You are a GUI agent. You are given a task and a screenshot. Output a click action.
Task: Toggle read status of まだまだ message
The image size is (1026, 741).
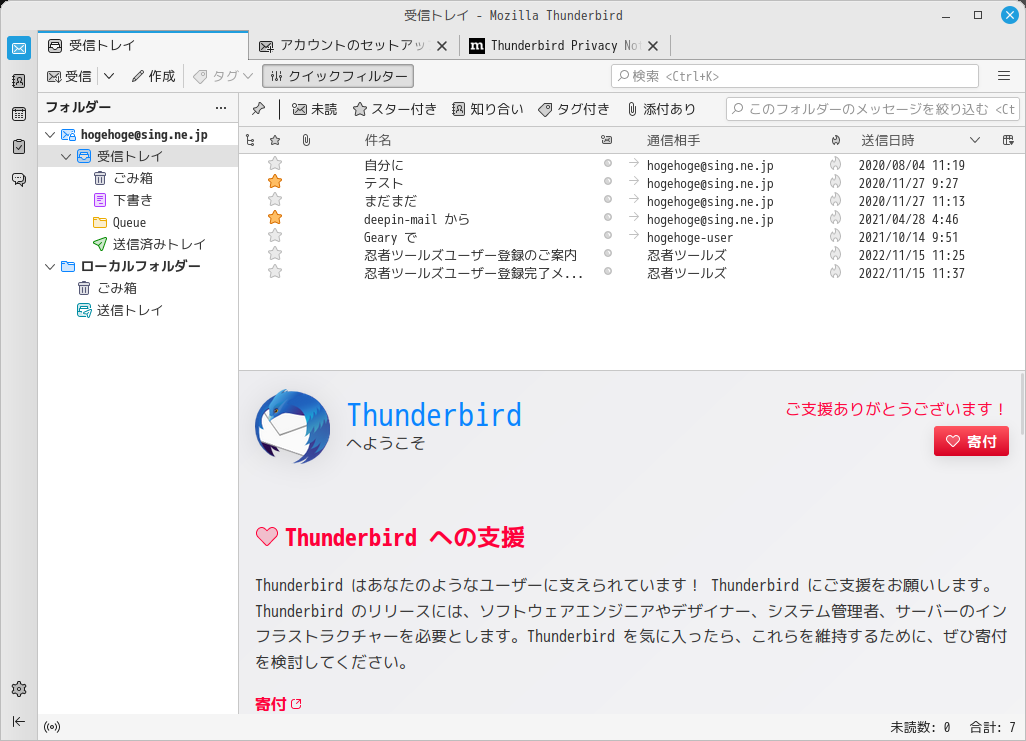(x=608, y=199)
